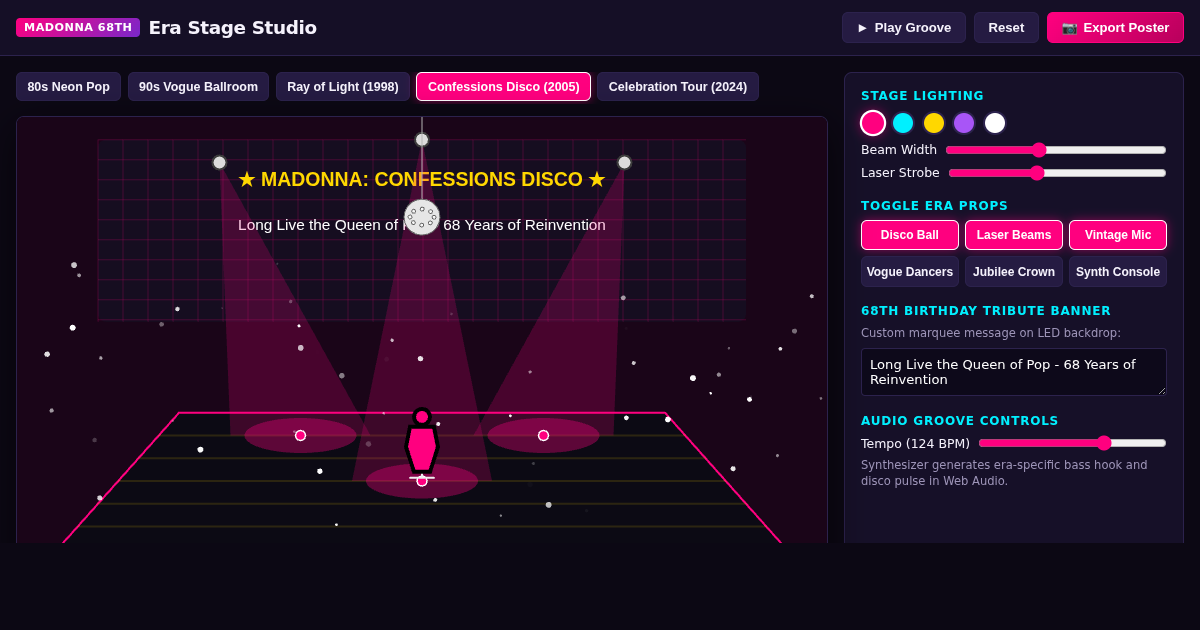This screenshot has width=1200, height=630.
Task: Pick the pink stage lighting swatch
Action: pos(873,123)
